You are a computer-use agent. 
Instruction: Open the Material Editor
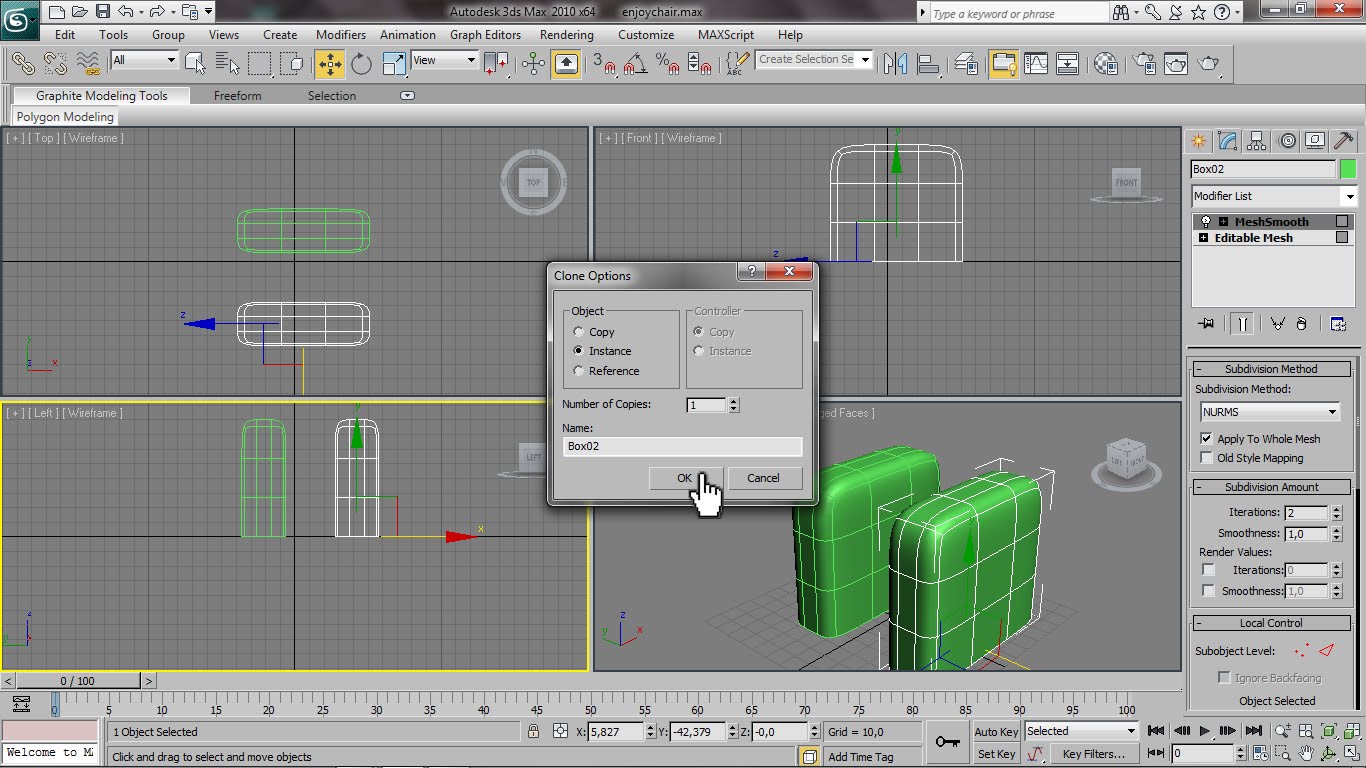click(x=1105, y=64)
